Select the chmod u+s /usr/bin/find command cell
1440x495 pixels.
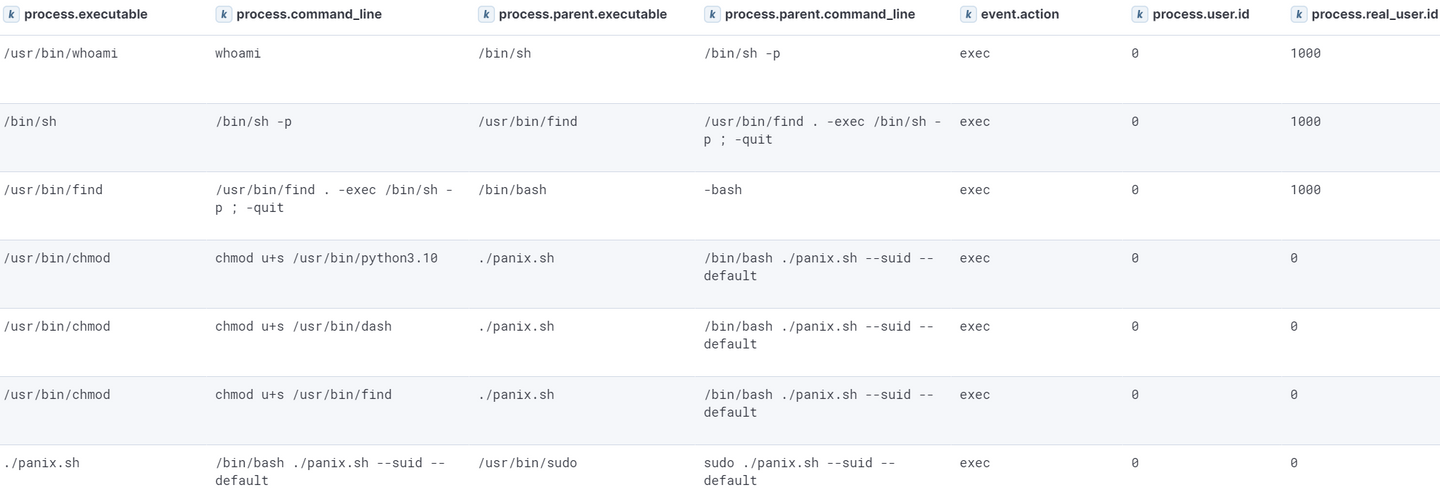pyautogui.click(x=303, y=395)
